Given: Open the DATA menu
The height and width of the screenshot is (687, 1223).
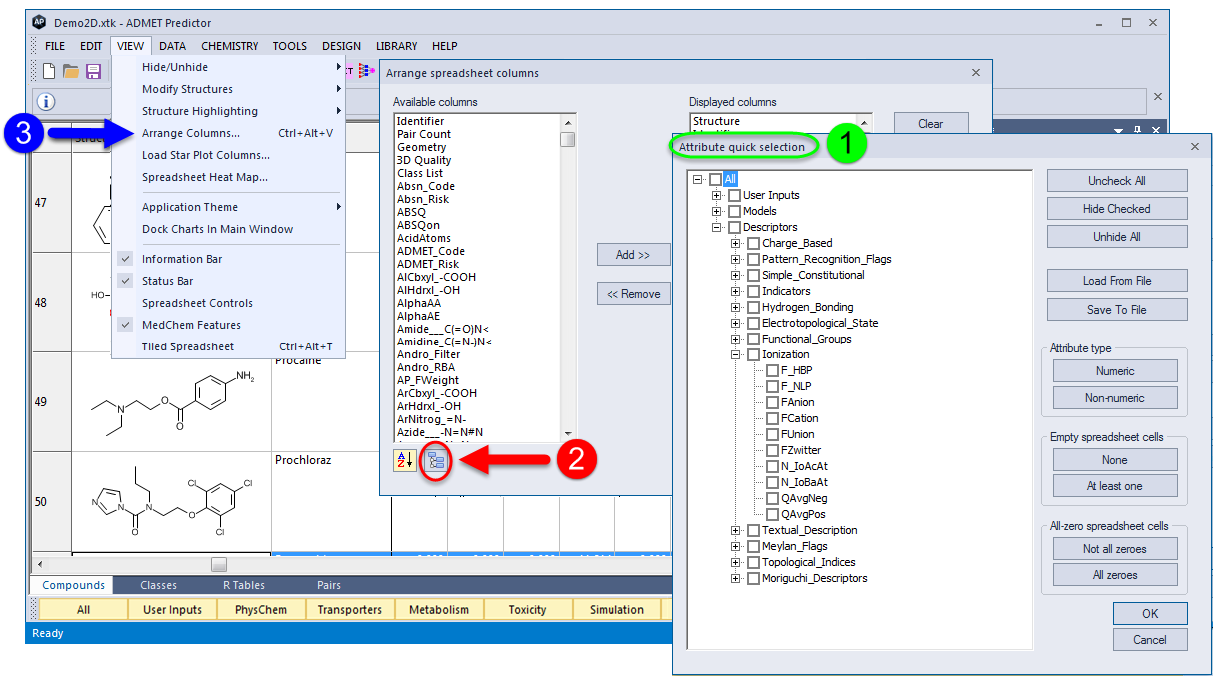Looking at the screenshot, I should point(172,46).
